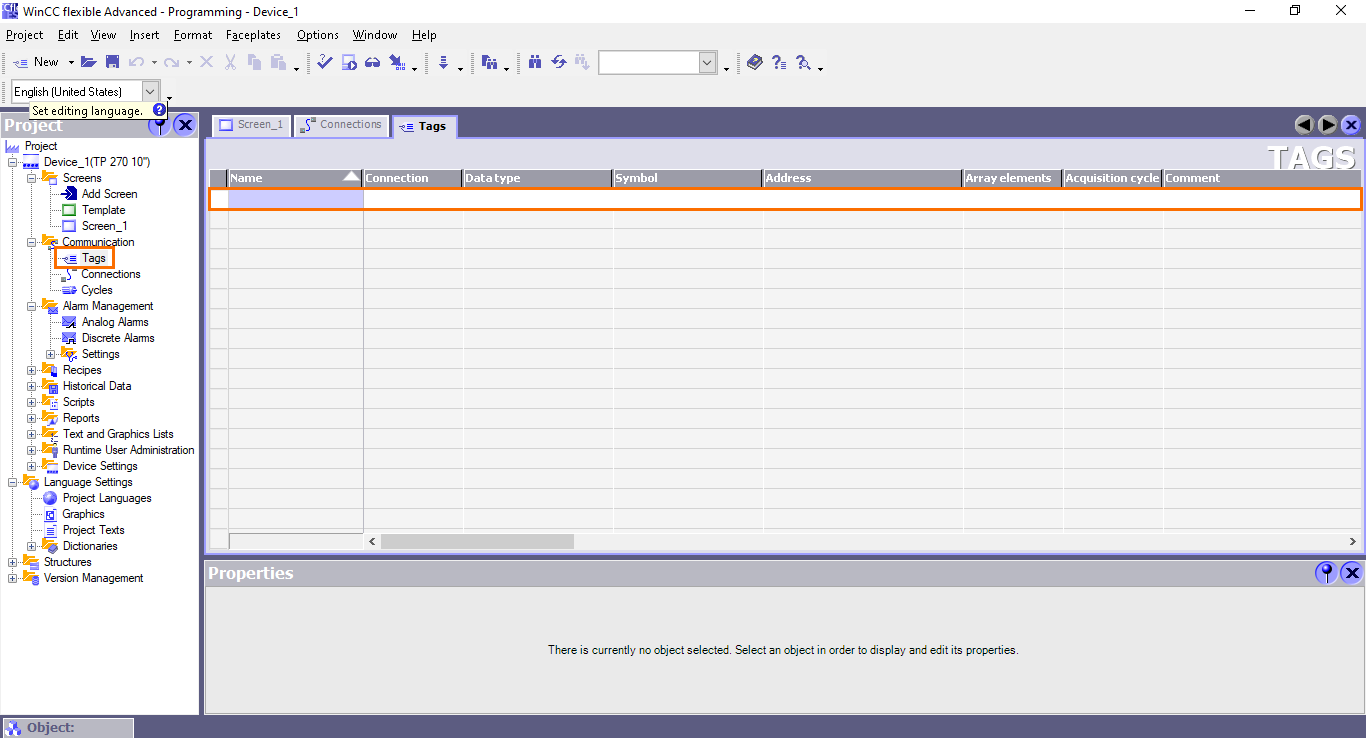Screen dimensions: 1366x738
Task: Collapse the Alarm Management folder
Action: coord(32,306)
